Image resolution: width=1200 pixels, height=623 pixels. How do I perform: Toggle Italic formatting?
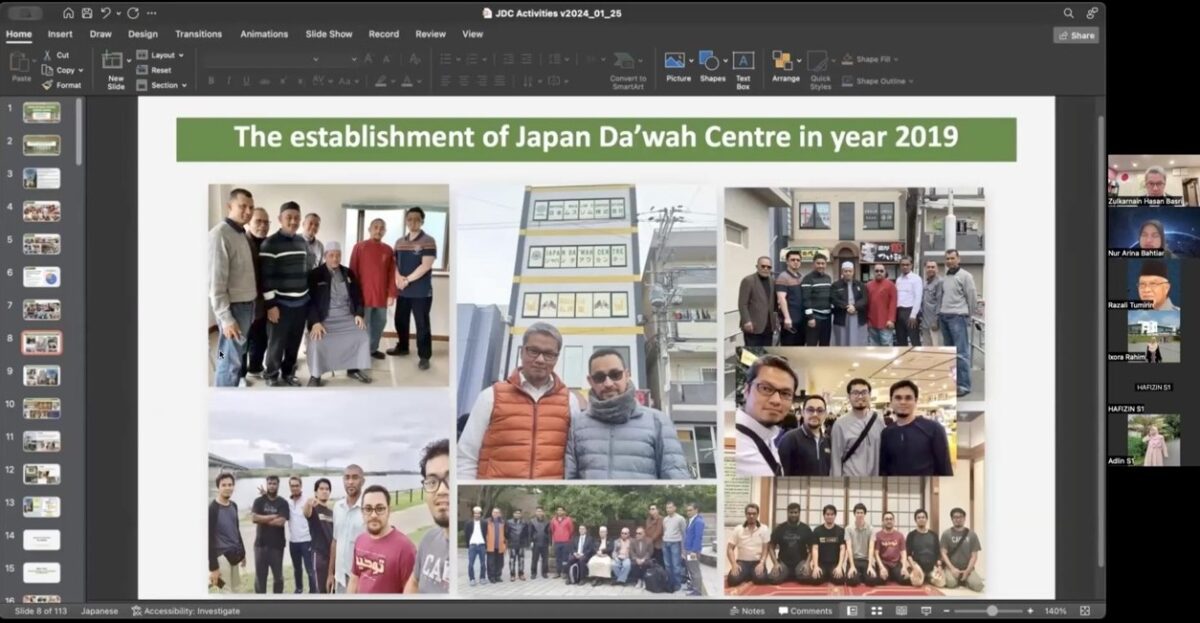click(229, 81)
